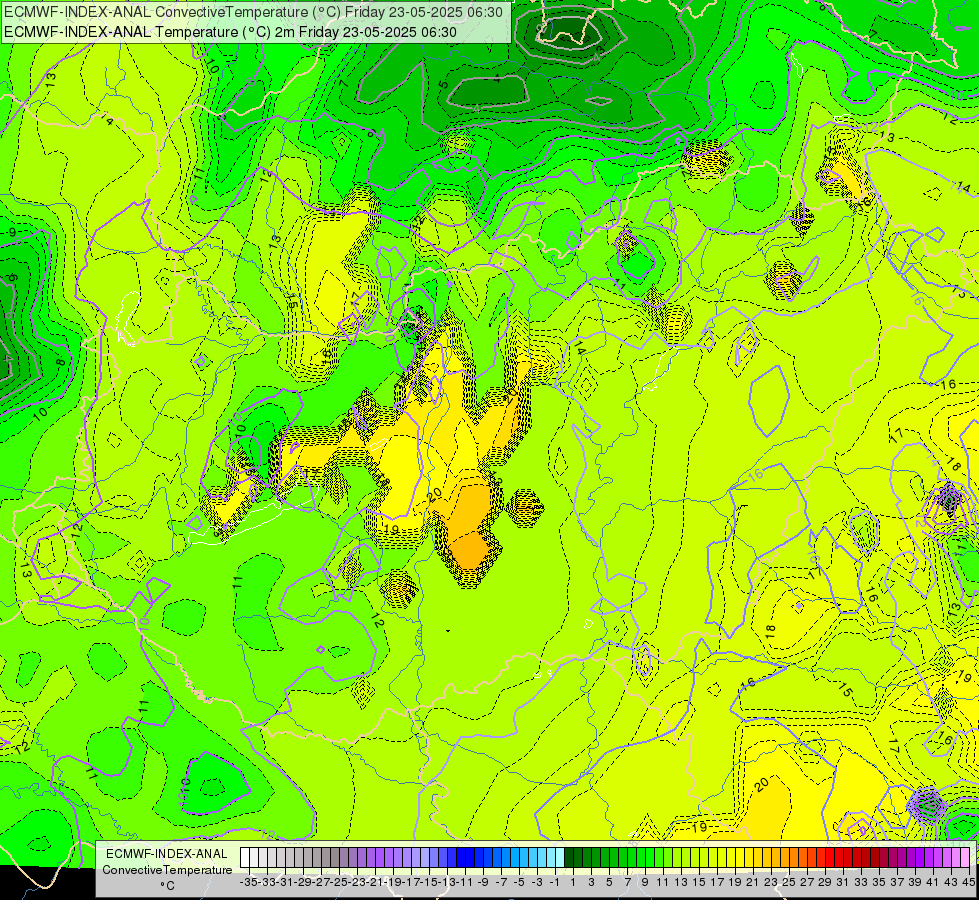Click the -9 value on the legend scale
This screenshot has width=979, height=900.
(483, 882)
